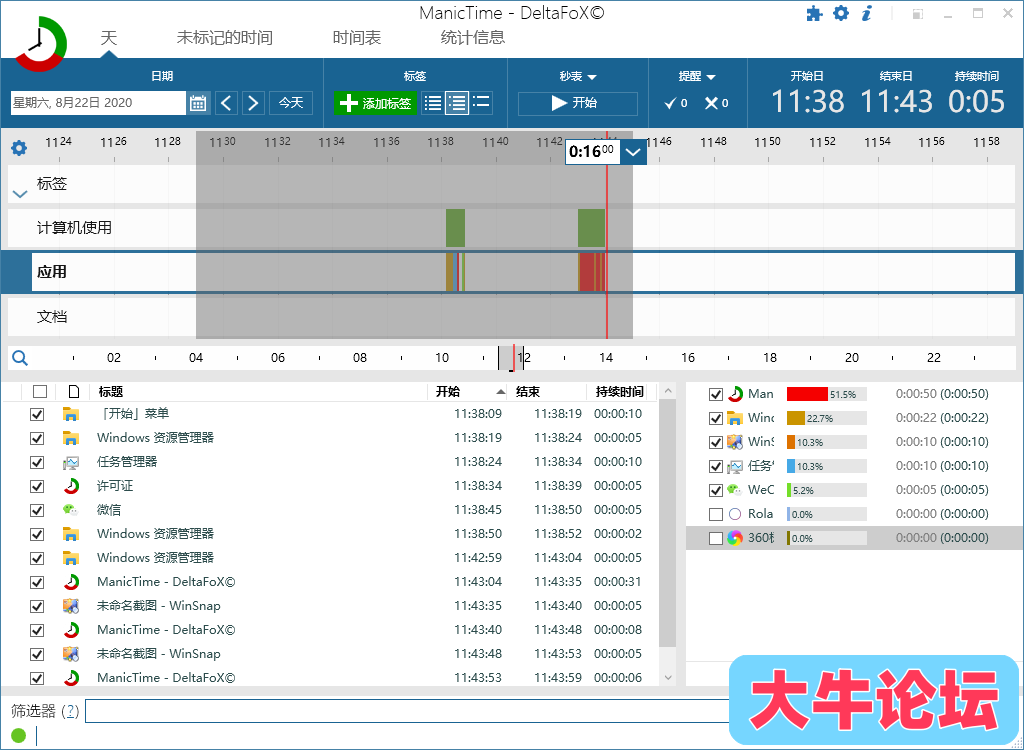Select the middle tag list view icon
Screen dimensions: 1024x750
point(457,103)
